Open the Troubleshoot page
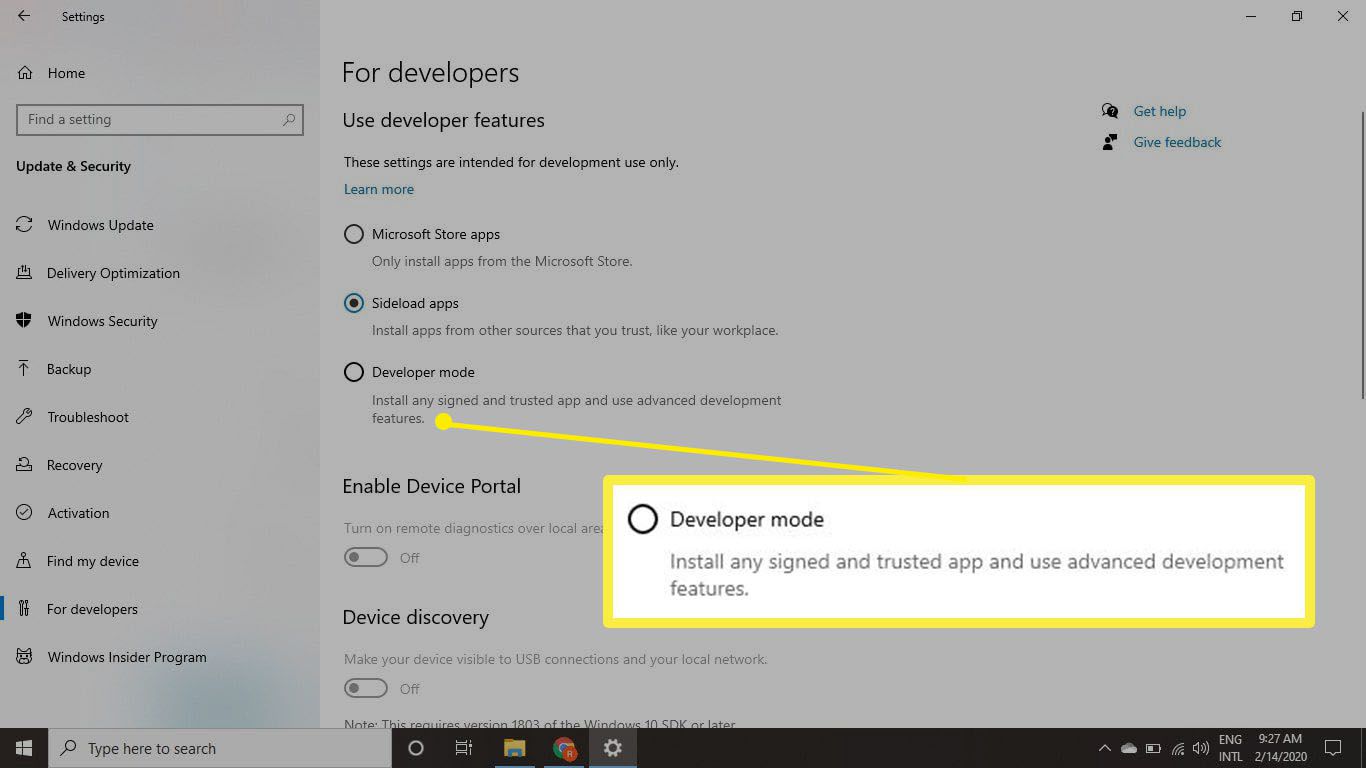 (x=88, y=417)
